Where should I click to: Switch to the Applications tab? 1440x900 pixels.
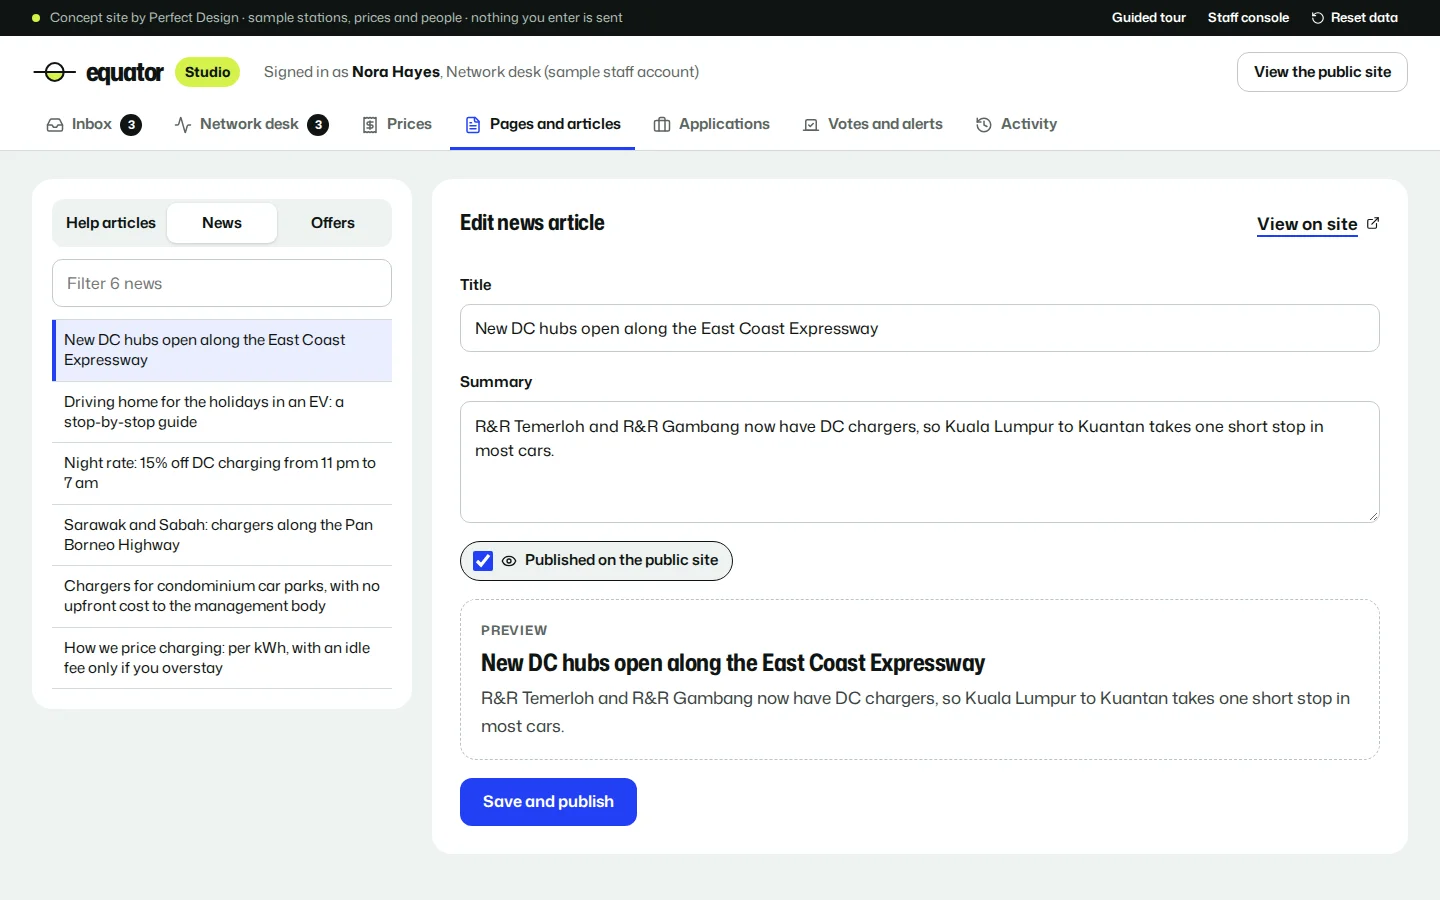712,124
